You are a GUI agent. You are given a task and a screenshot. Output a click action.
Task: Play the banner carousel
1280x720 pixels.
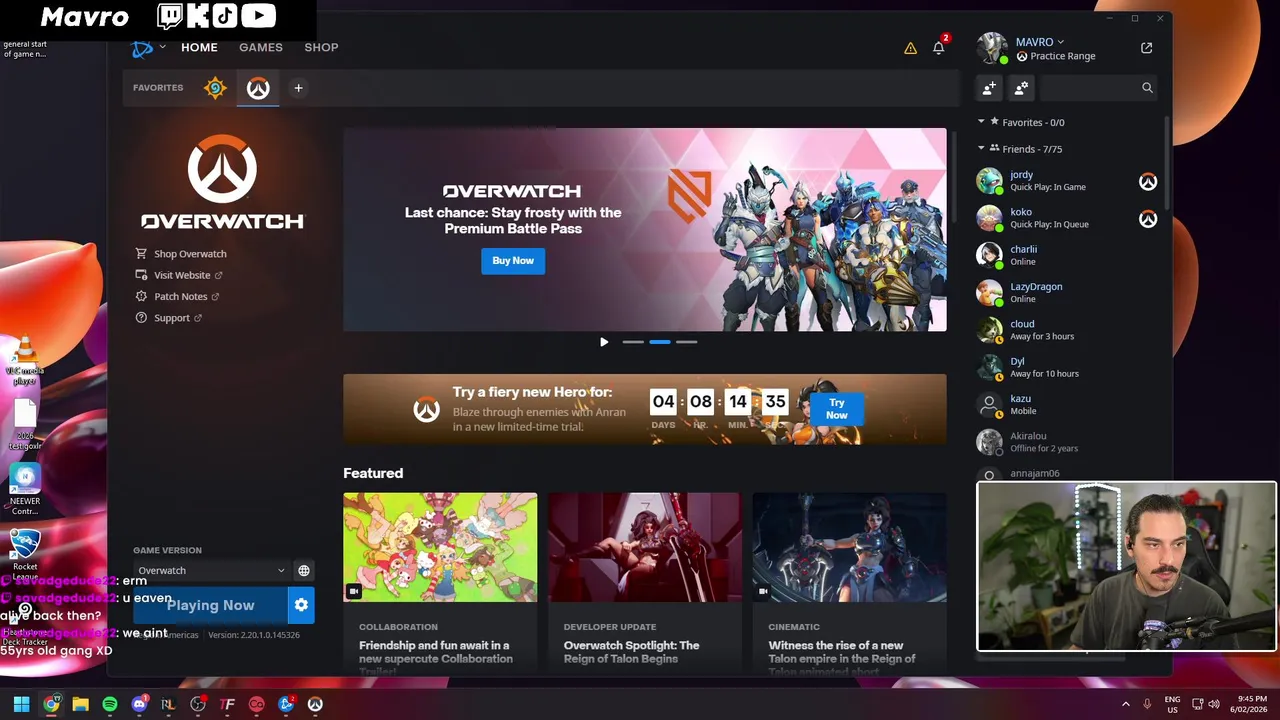pos(604,342)
